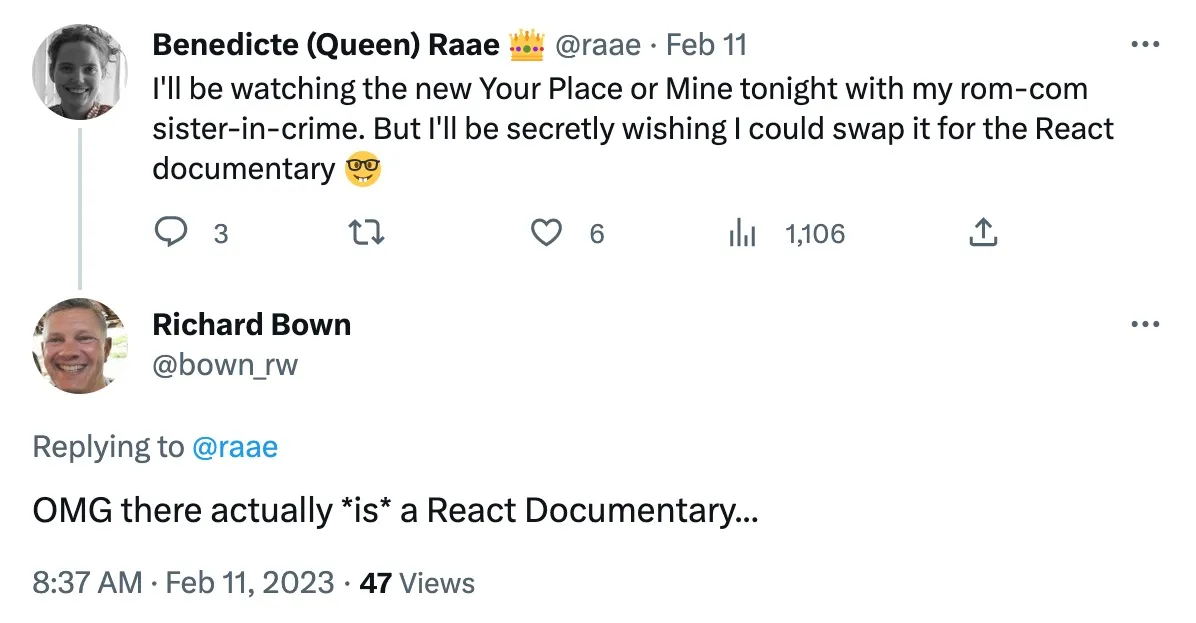Toggle the reply action on the tweet
This screenshot has height=623, width=1196.
point(173,233)
